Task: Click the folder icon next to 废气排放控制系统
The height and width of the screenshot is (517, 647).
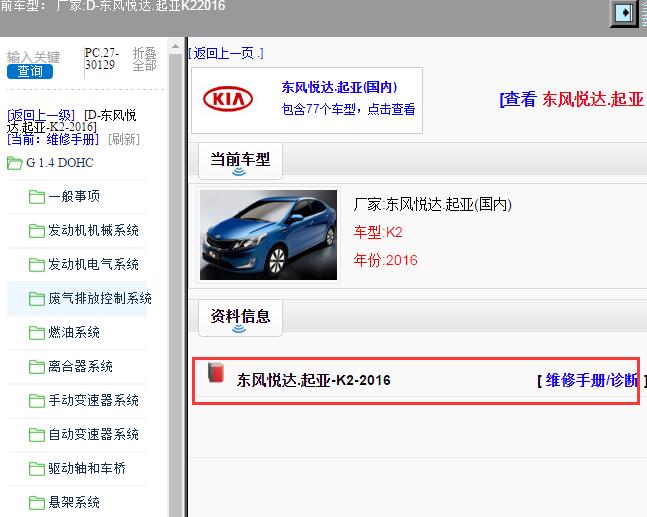Action: (x=37, y=298)
